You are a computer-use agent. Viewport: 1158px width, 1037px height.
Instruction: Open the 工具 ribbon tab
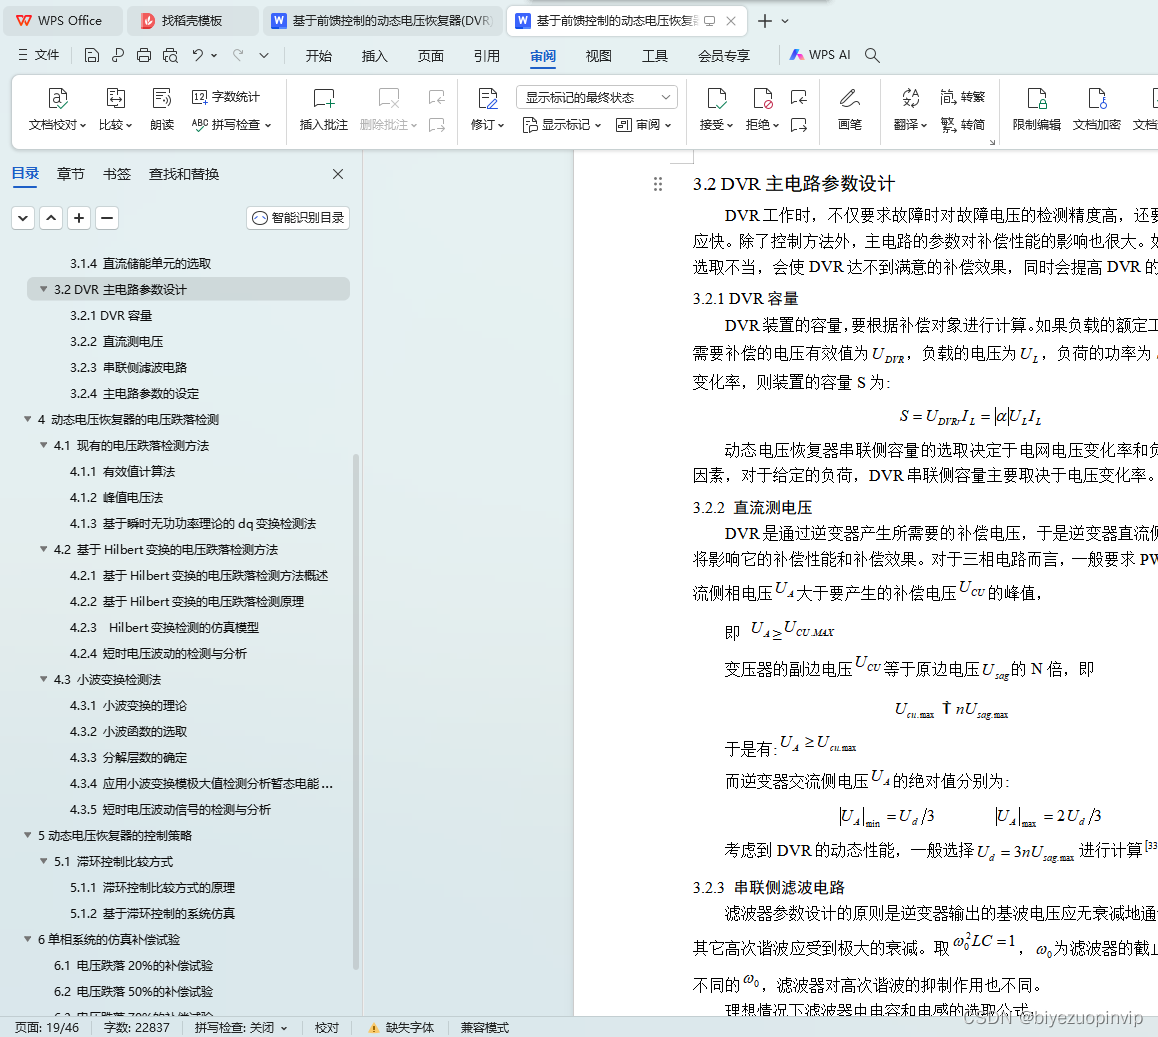[x=654, y=55]
